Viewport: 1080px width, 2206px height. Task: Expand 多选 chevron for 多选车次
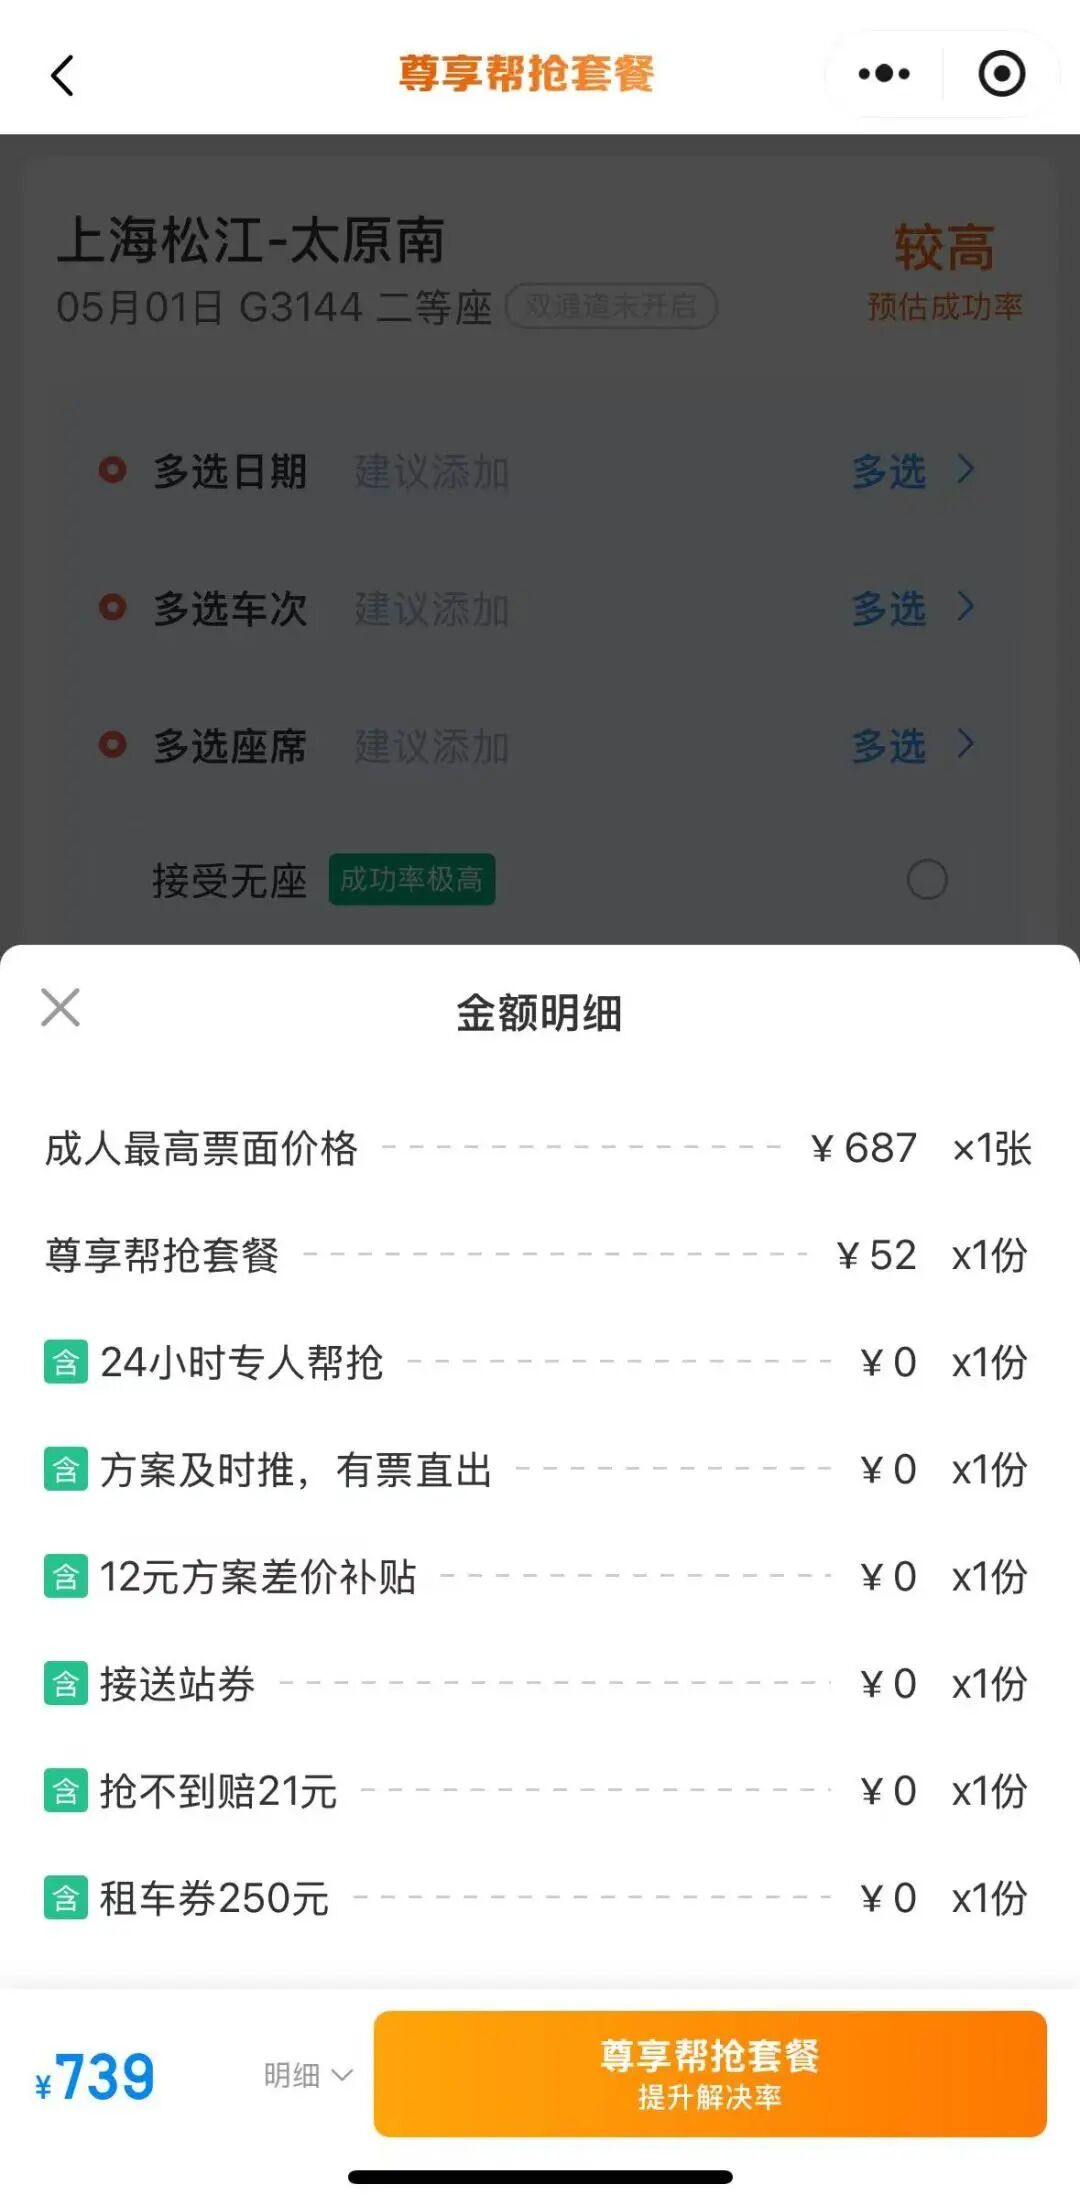tap(965, 606)
